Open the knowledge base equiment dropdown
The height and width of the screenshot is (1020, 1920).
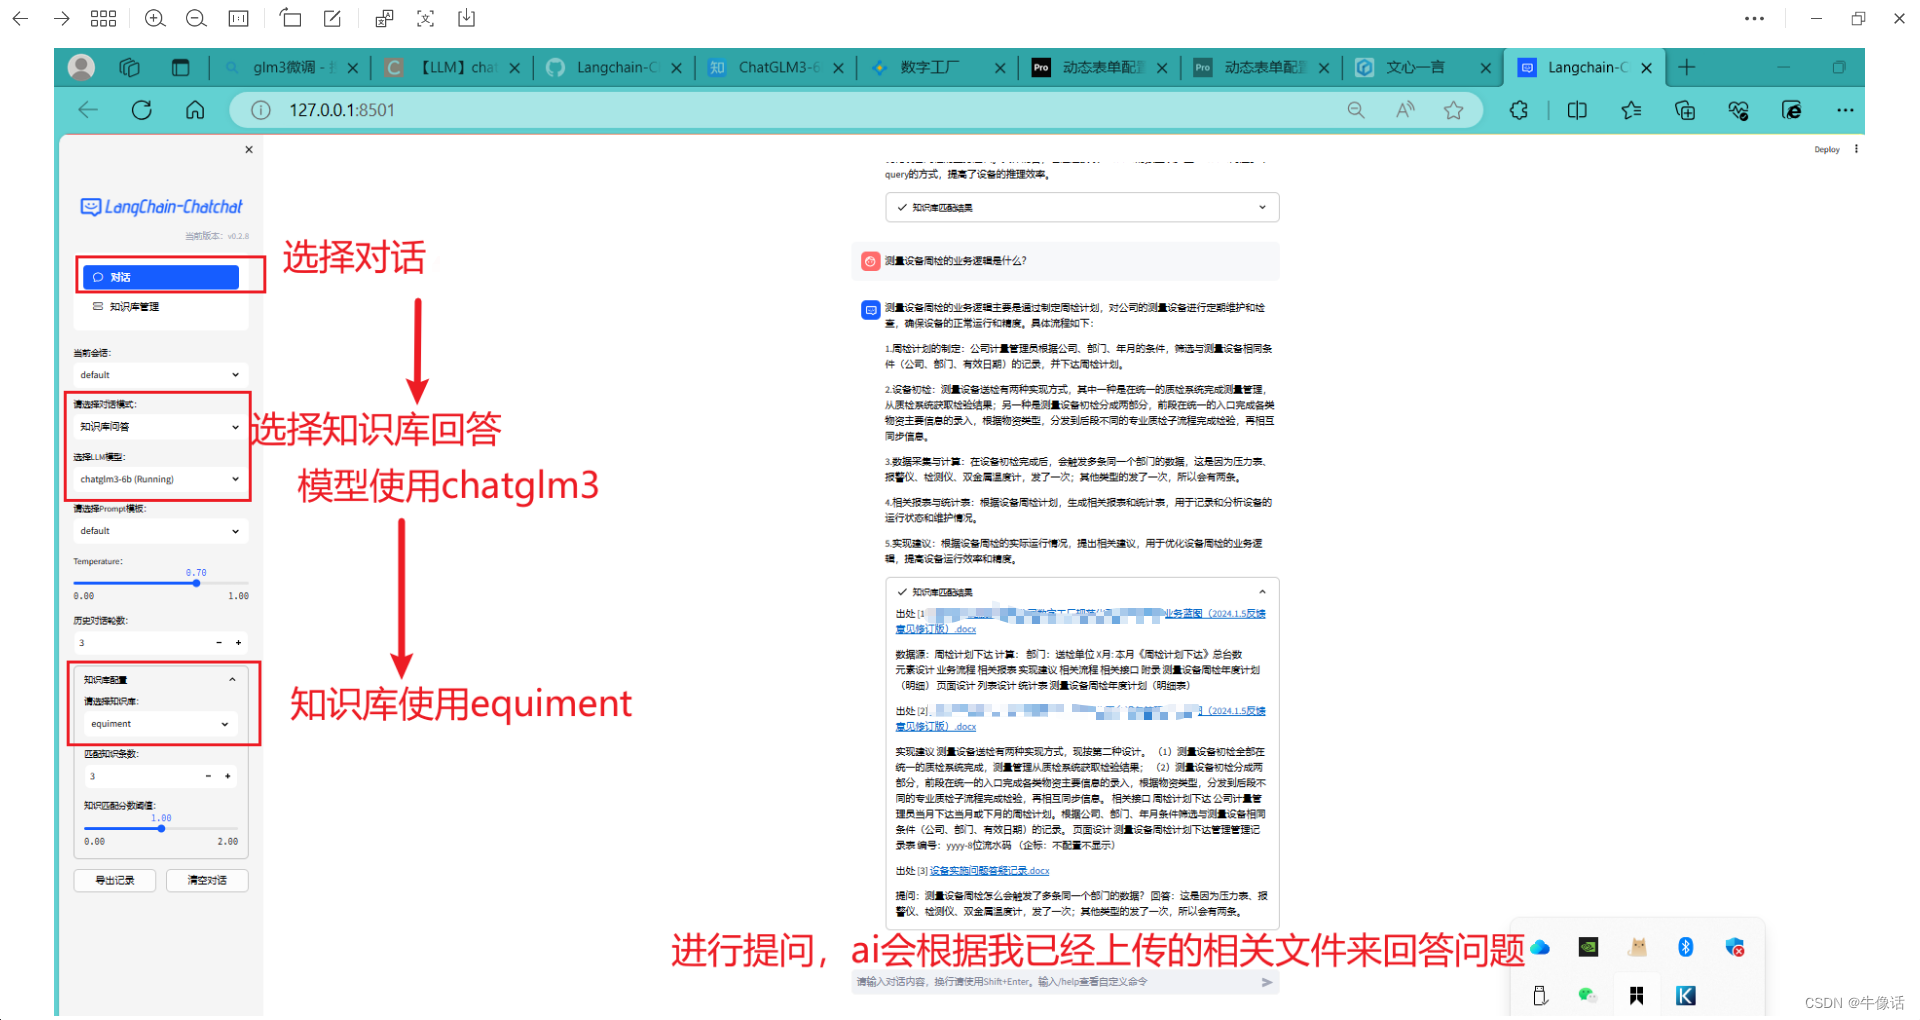click(160, 724)
